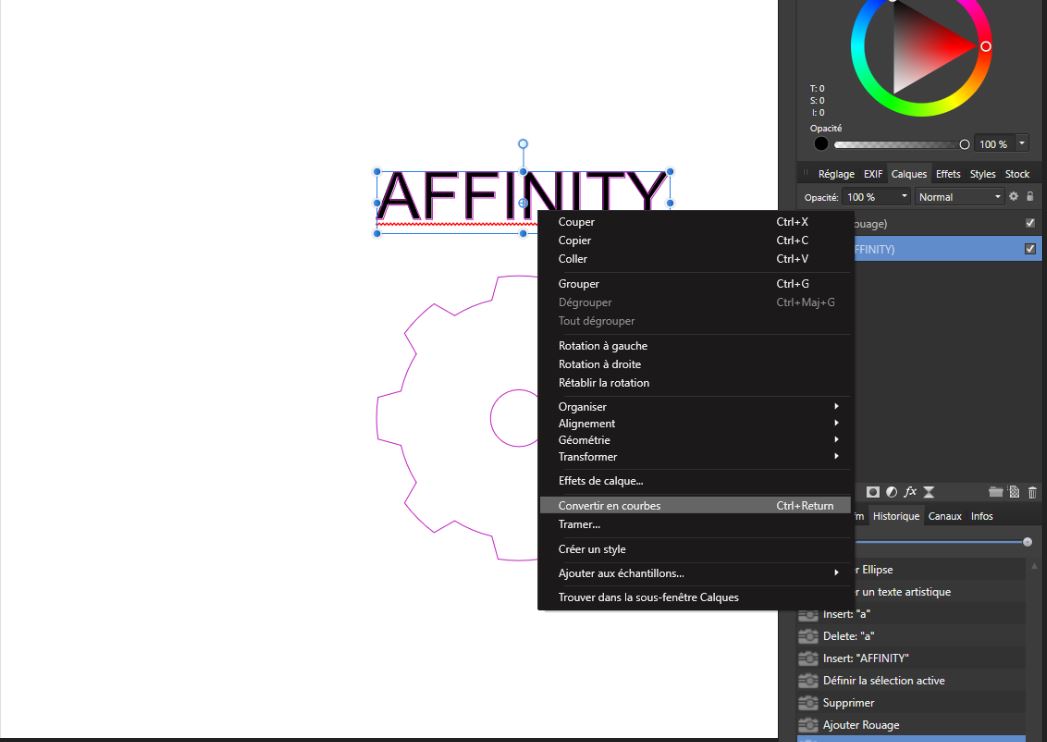
Task: Choose Couper from the context menu
Action: (x=694, y=222)
